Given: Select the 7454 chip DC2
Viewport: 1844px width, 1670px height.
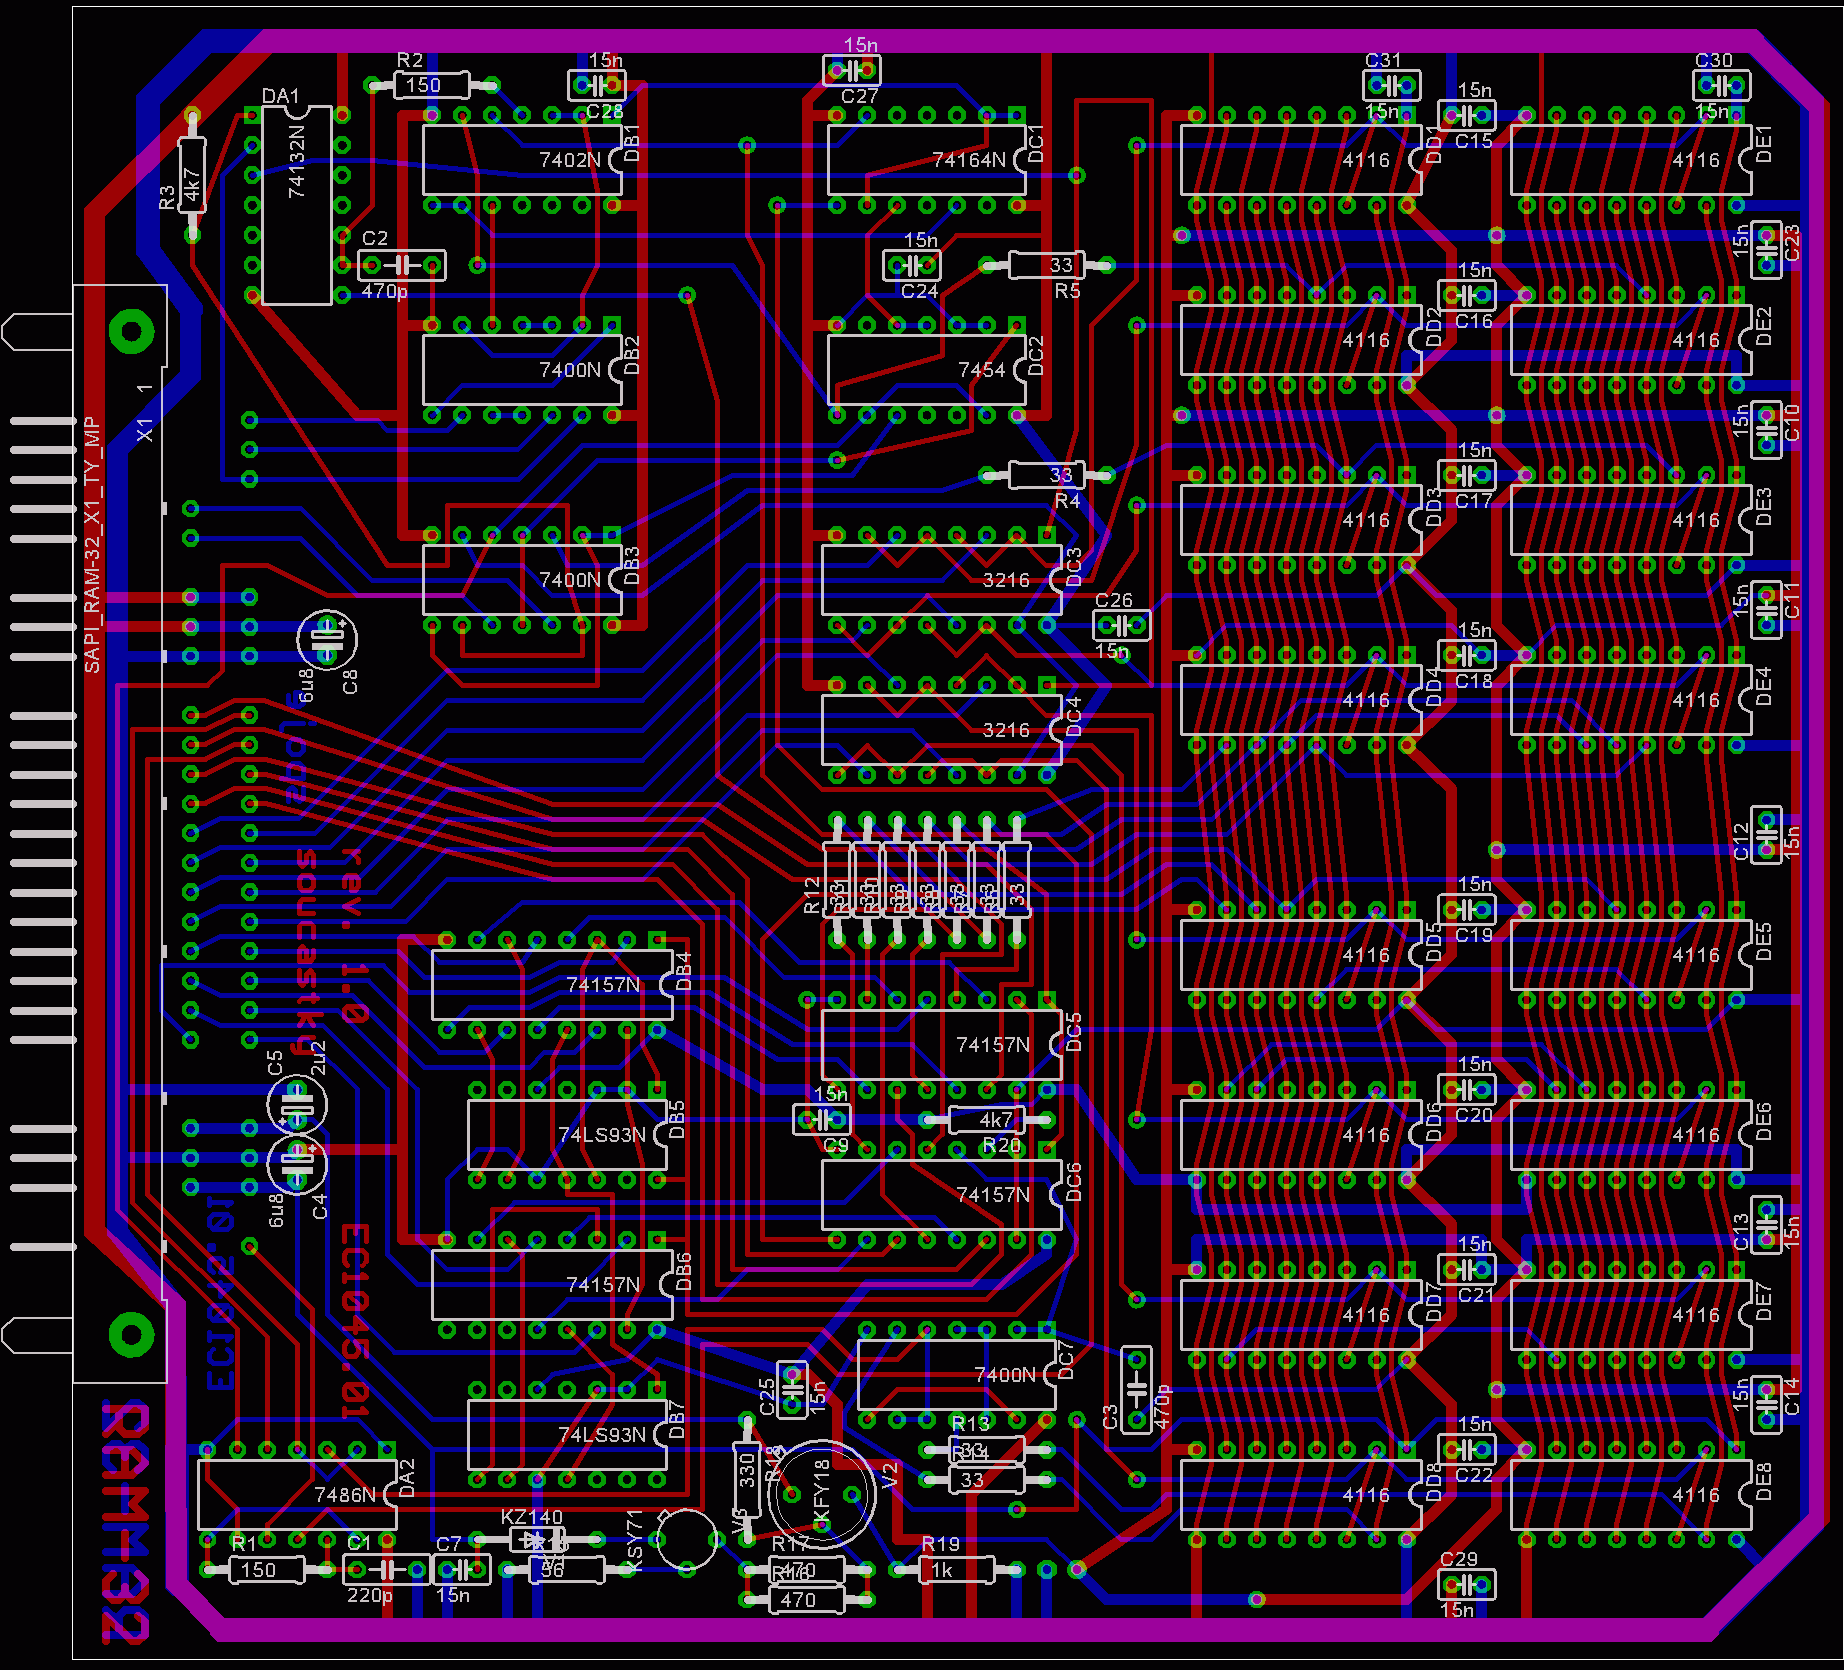Looking at the screenshot, I should (x=926, y=370).
